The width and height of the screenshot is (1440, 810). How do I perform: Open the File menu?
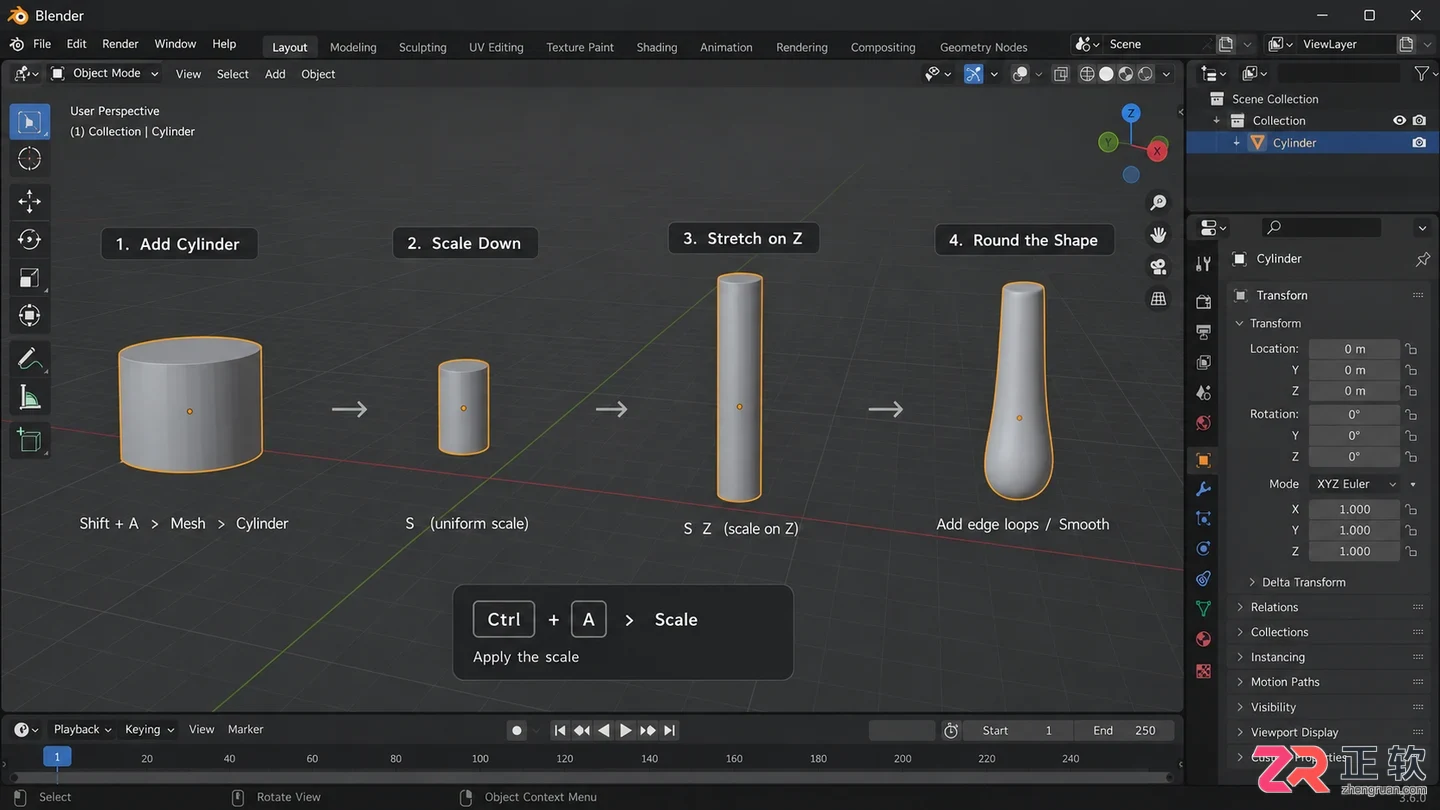point(42,44)
